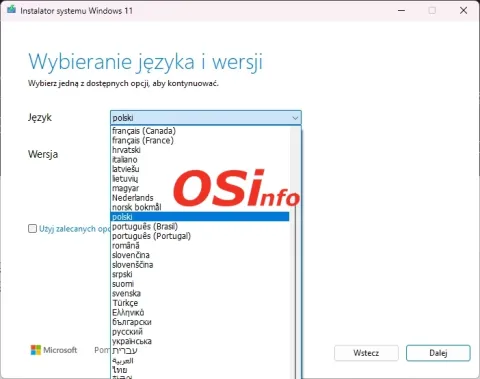The width and height of the screenshot is (480, 379).
Task: Close the Windows 11 installer window
Action: [463, 10]
